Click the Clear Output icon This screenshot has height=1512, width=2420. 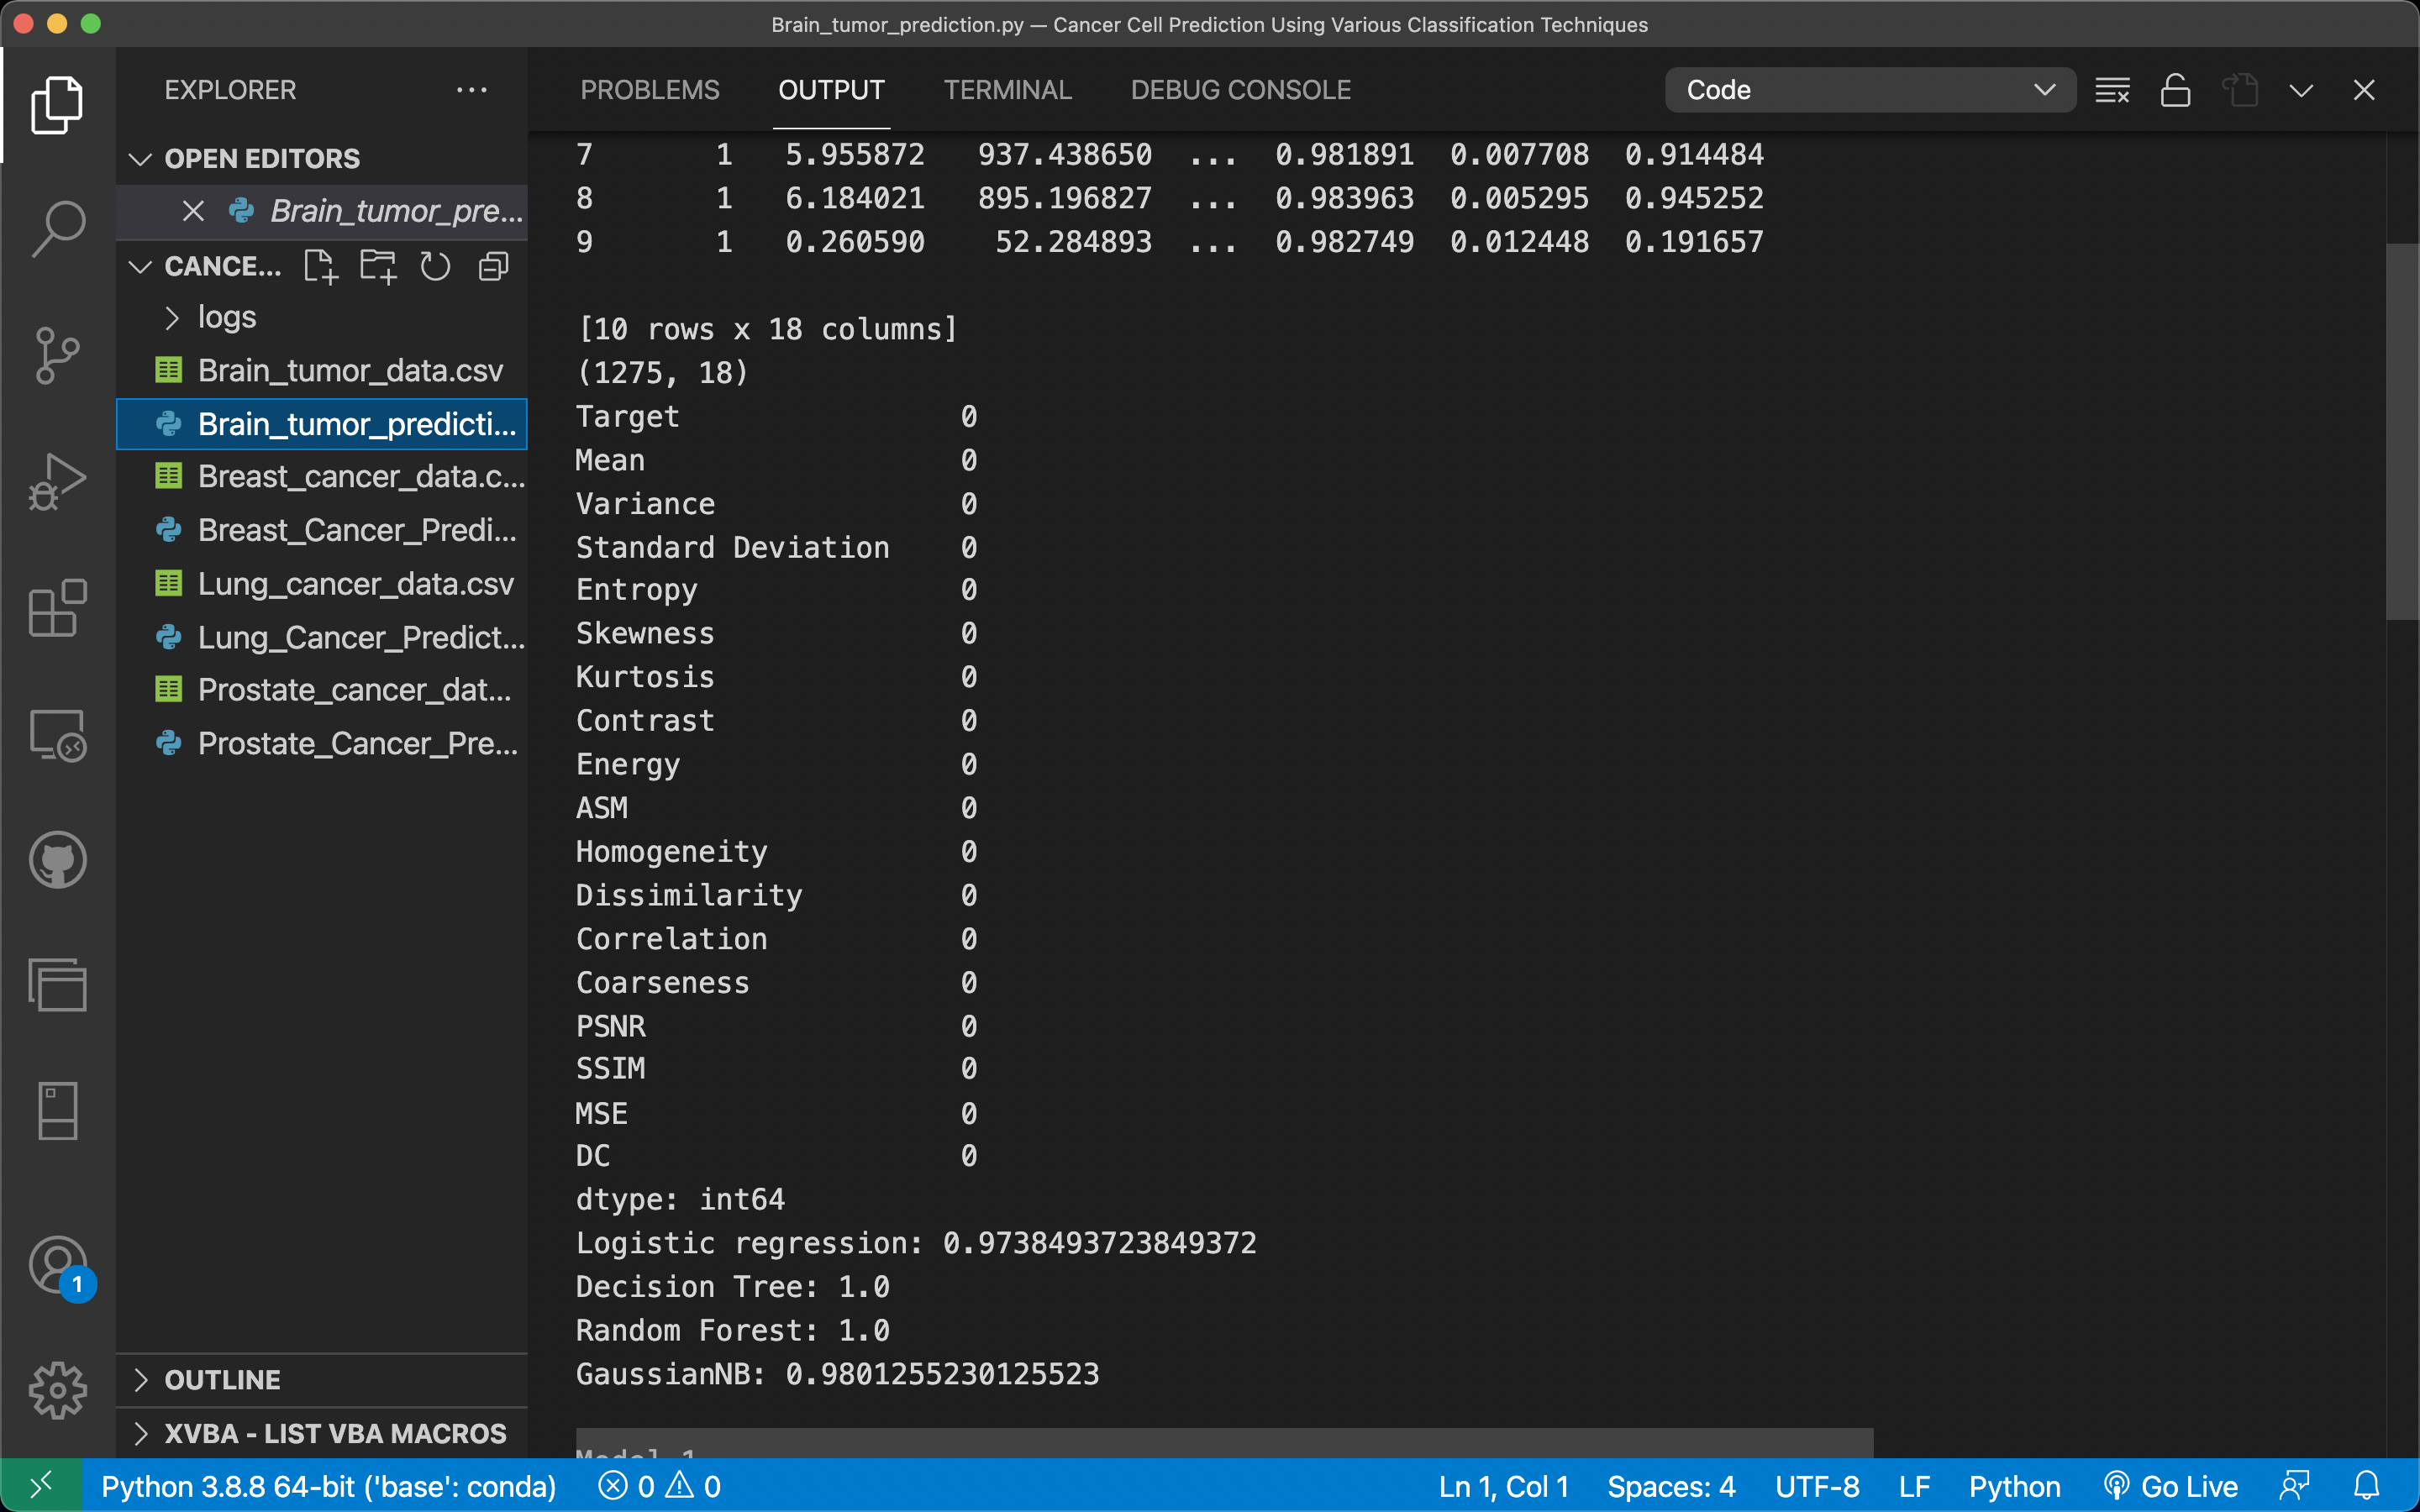(2112, 90)
